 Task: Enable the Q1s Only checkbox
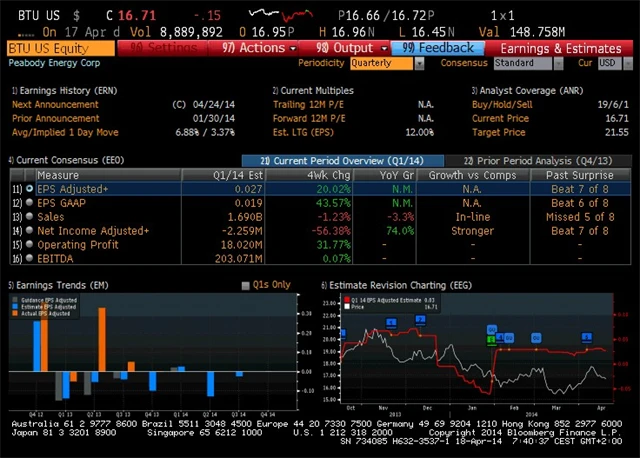[x=247, y=285]
